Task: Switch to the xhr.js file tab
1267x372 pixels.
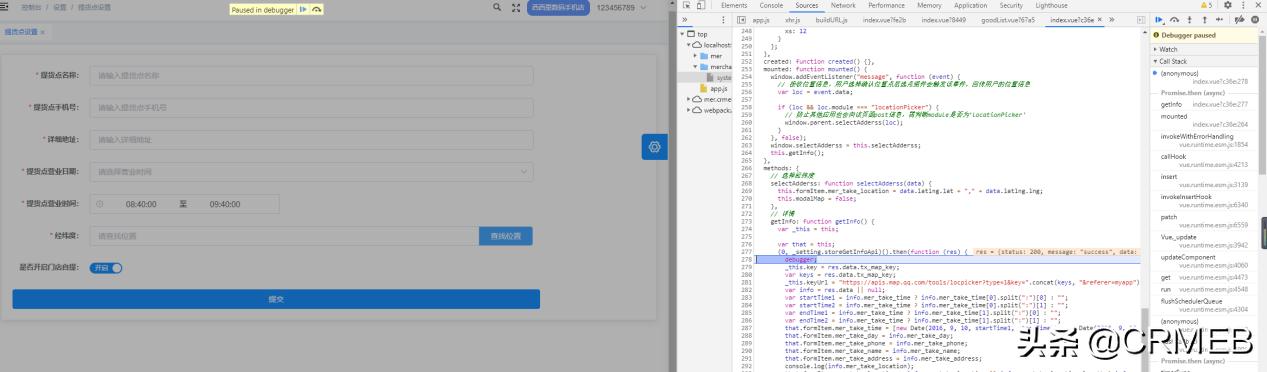Action: pos(792,20)
